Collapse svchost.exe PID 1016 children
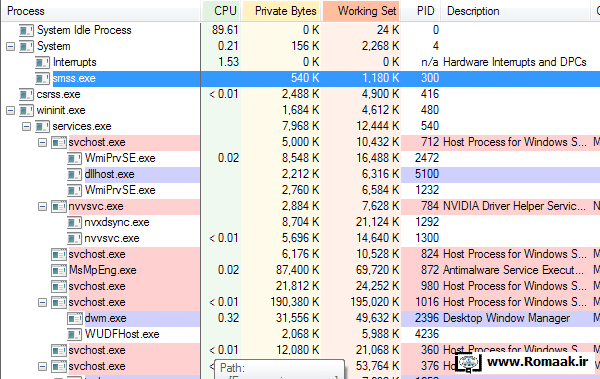The height and width of the screenshot is (379, 600). click(42, 303)
